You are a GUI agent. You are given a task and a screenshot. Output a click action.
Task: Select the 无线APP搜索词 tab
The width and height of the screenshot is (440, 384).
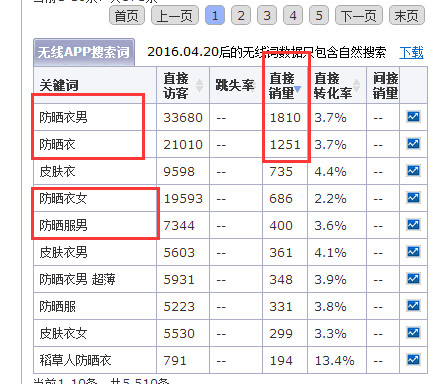(84, 52)
